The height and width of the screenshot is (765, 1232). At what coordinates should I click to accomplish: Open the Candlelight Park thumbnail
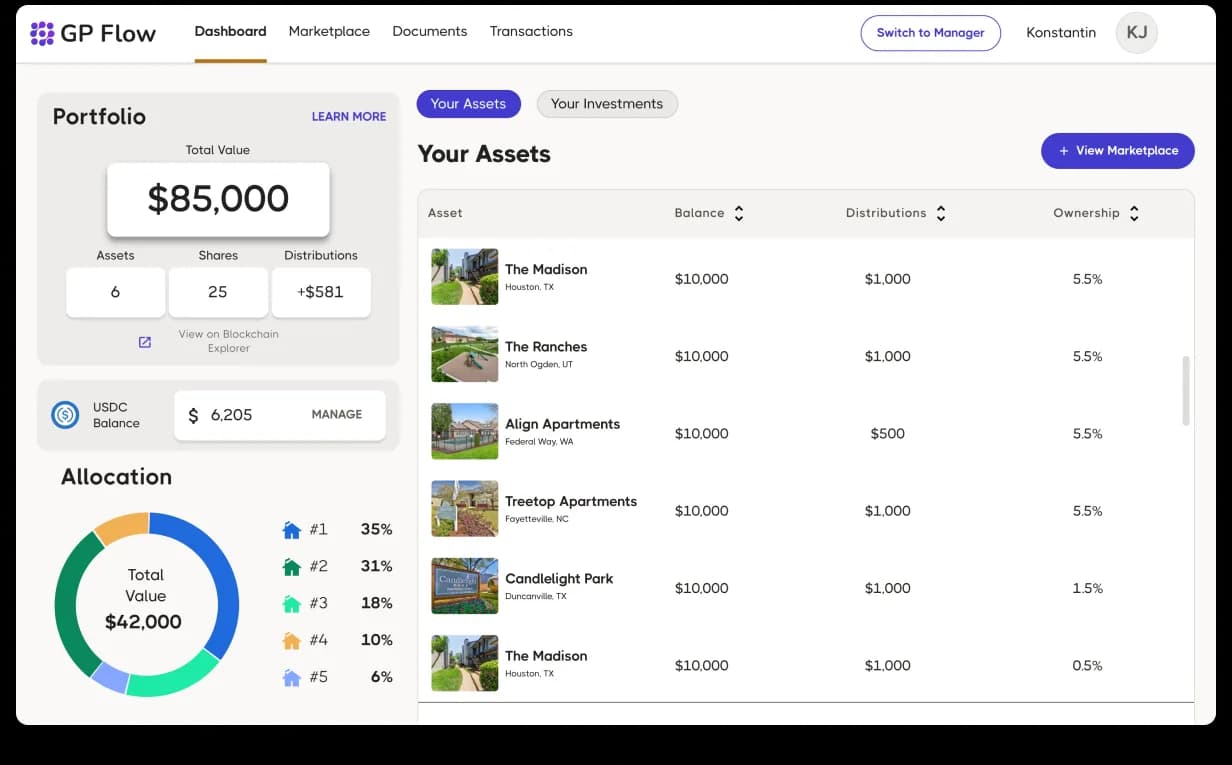tap(465, 586)
